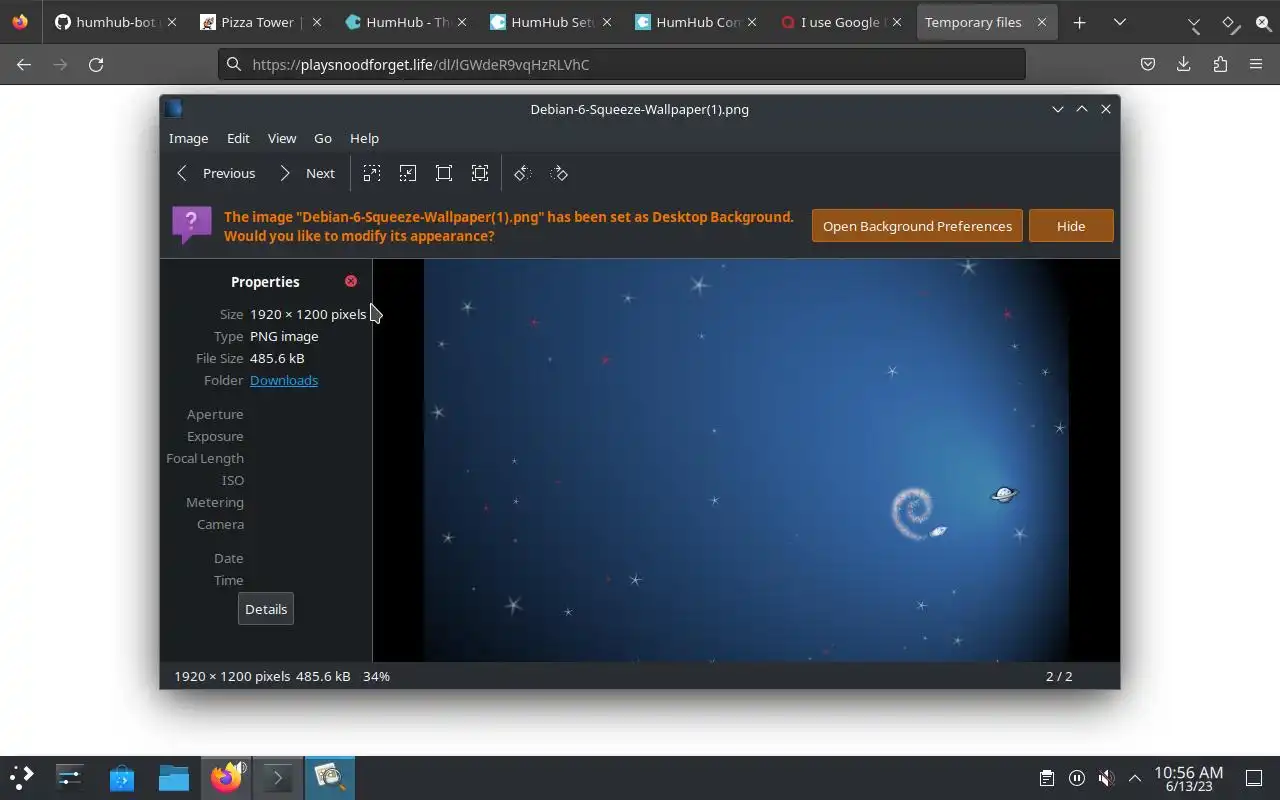Reload the current page
The height and width of the screenshot is (800, 1280).
pyautogui.click(x=96, y=64)
